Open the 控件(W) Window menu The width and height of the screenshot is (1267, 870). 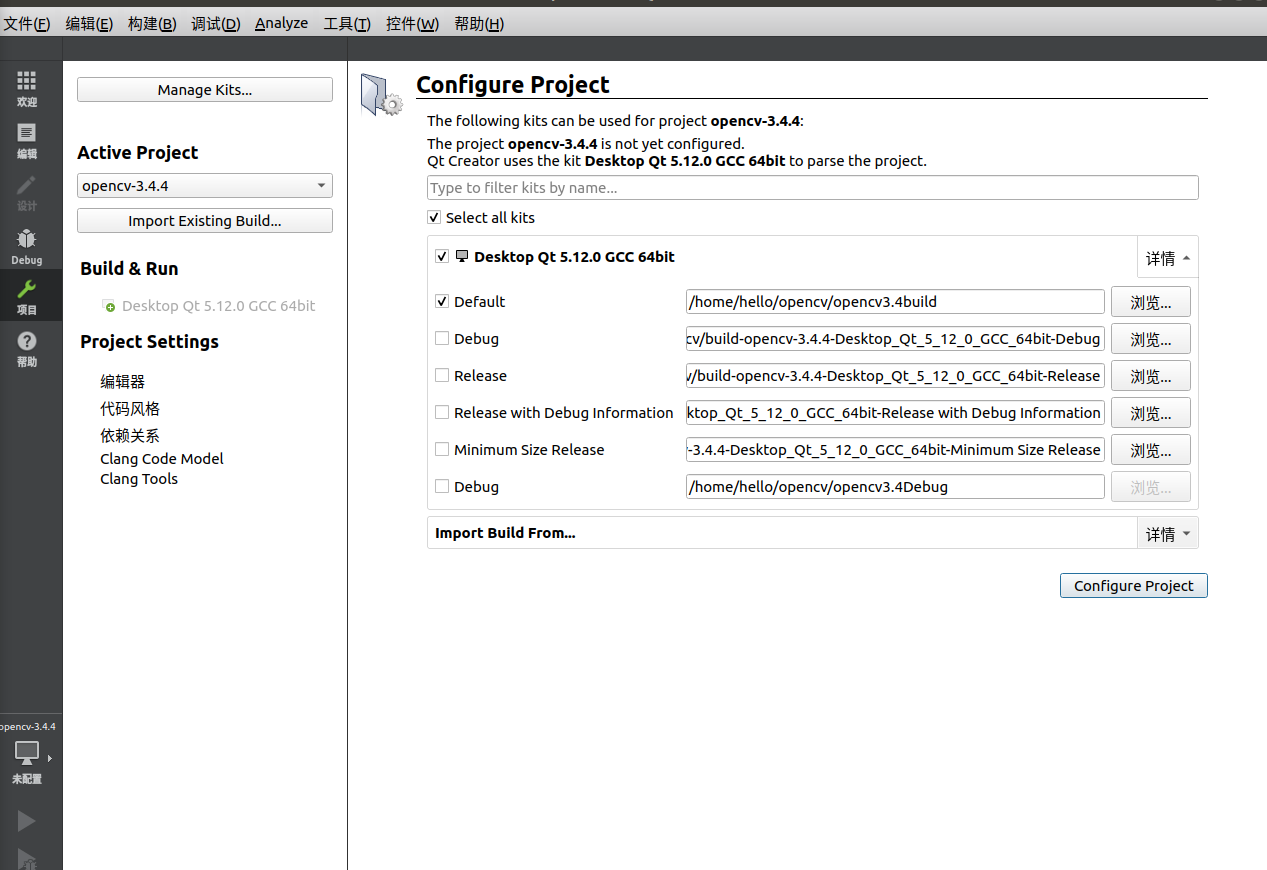412,23
